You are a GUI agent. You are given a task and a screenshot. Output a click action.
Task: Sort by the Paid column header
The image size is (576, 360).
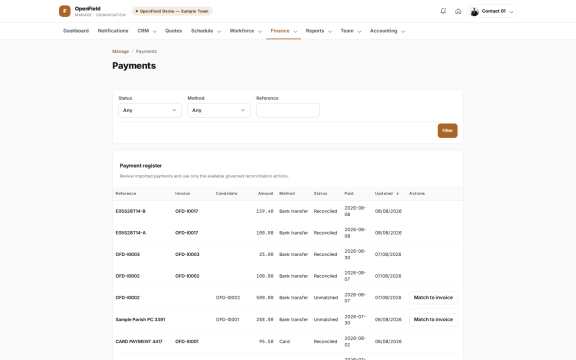click(x=349, y=194)
